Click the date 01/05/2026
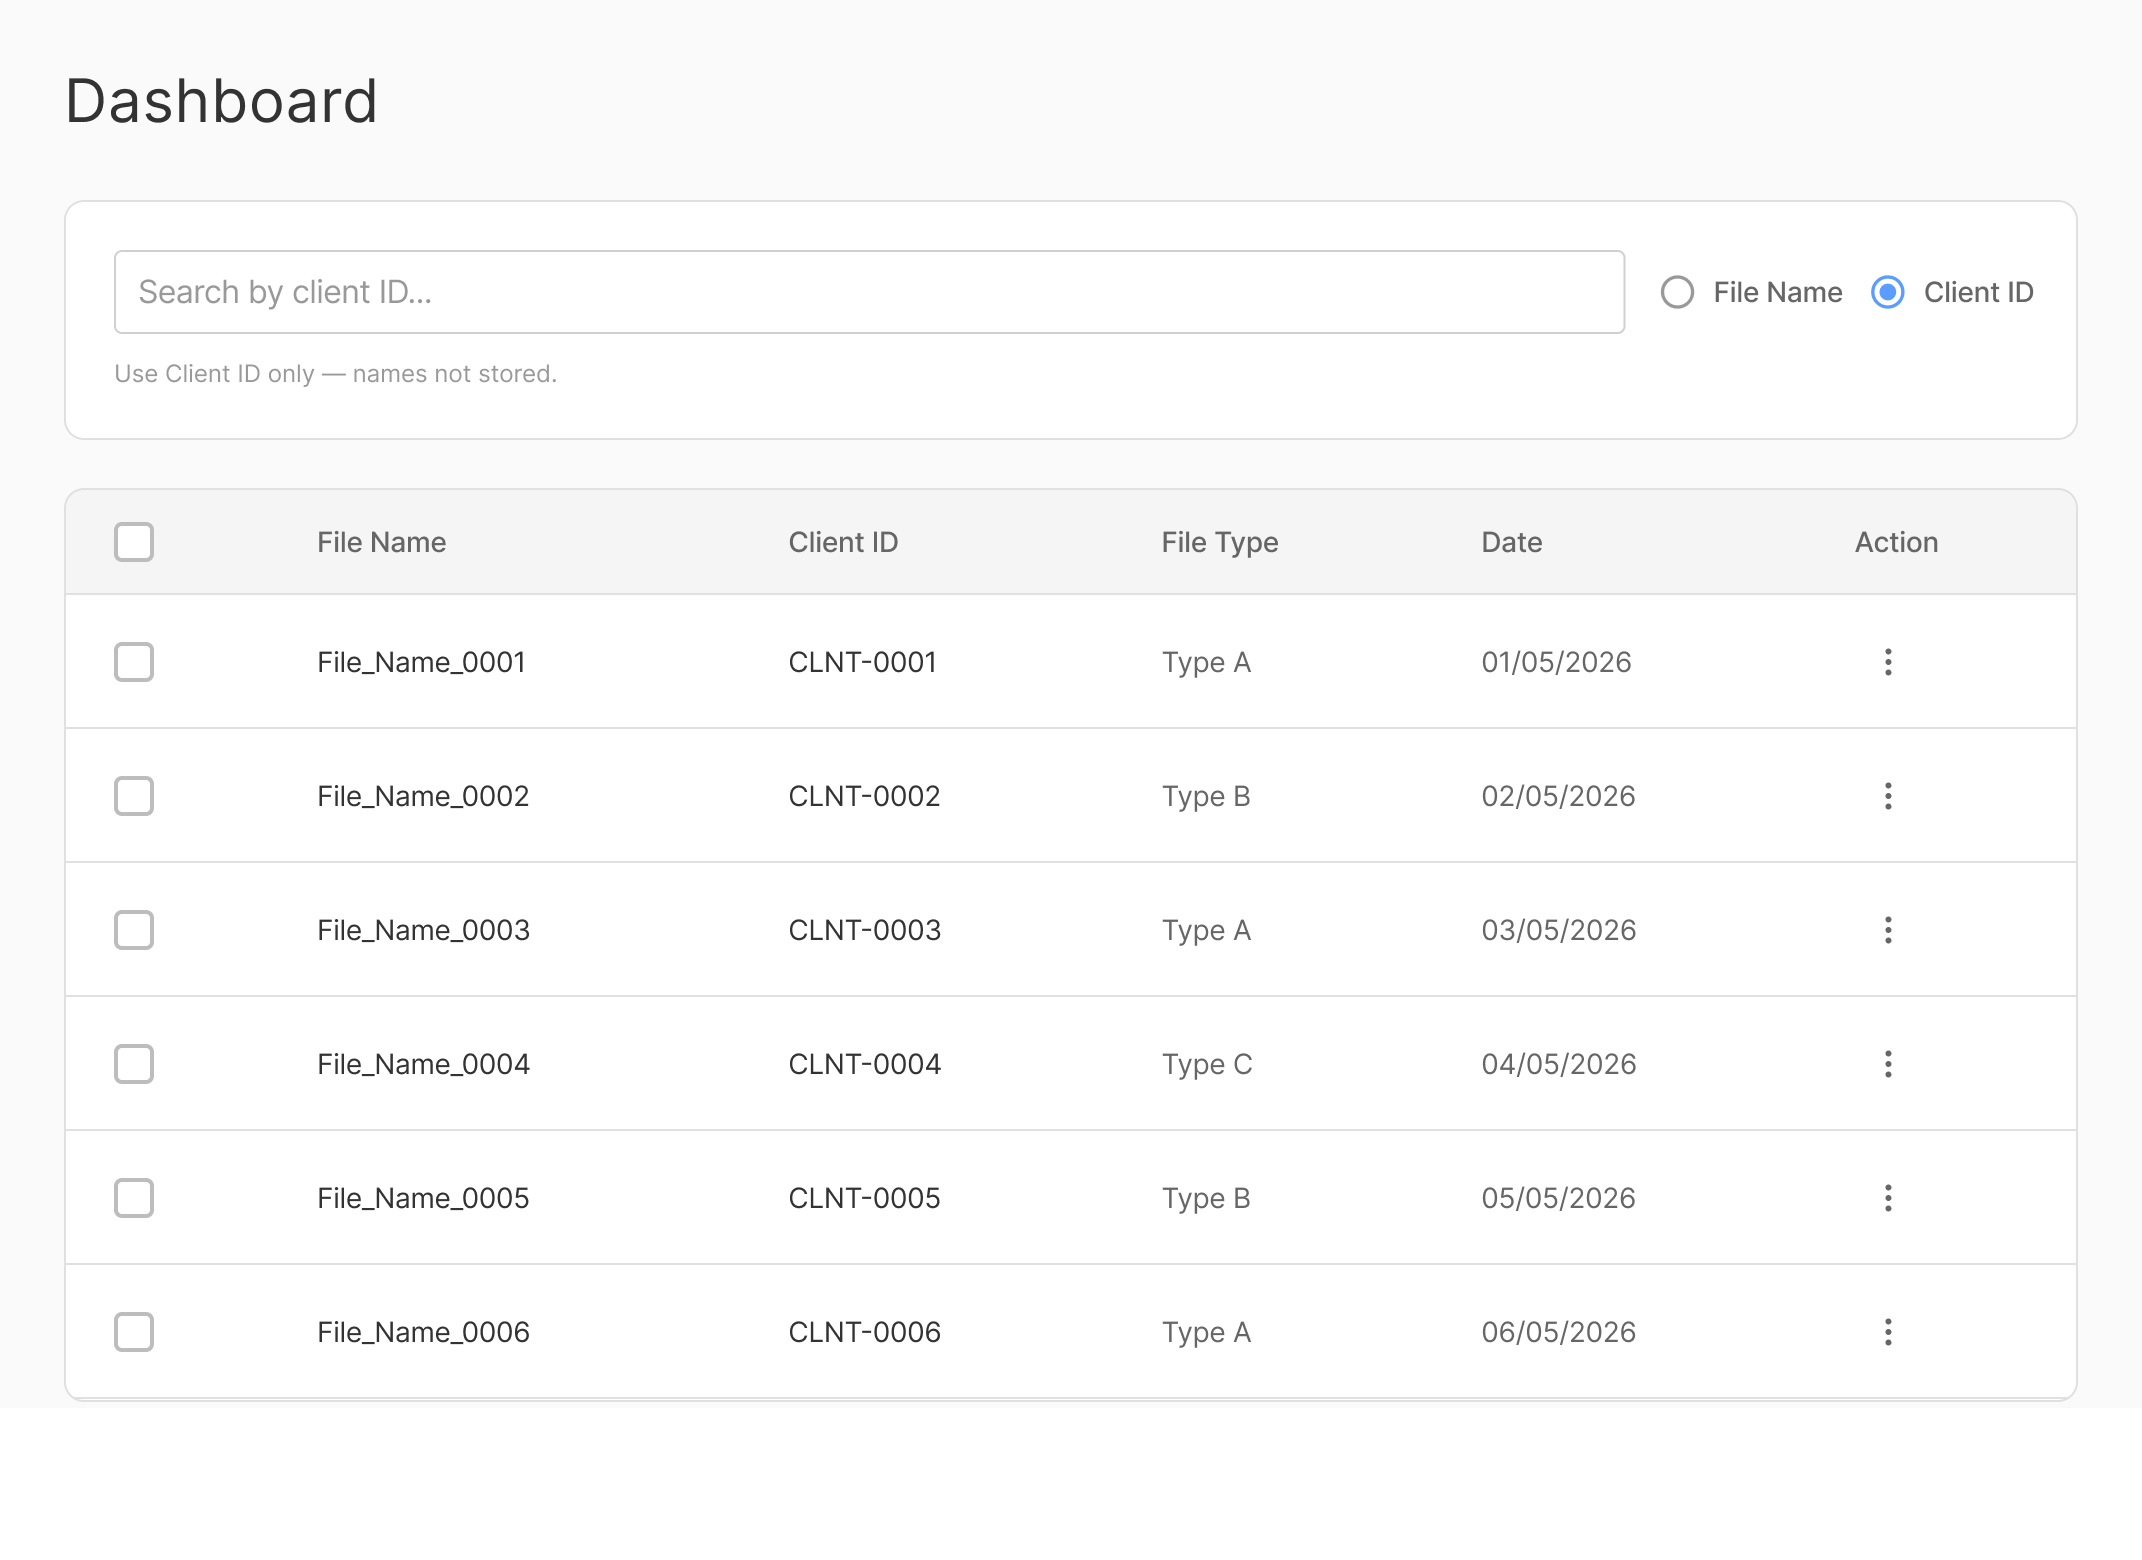The width and height of the screenshot is (2142, 1560). point(1556,662)
